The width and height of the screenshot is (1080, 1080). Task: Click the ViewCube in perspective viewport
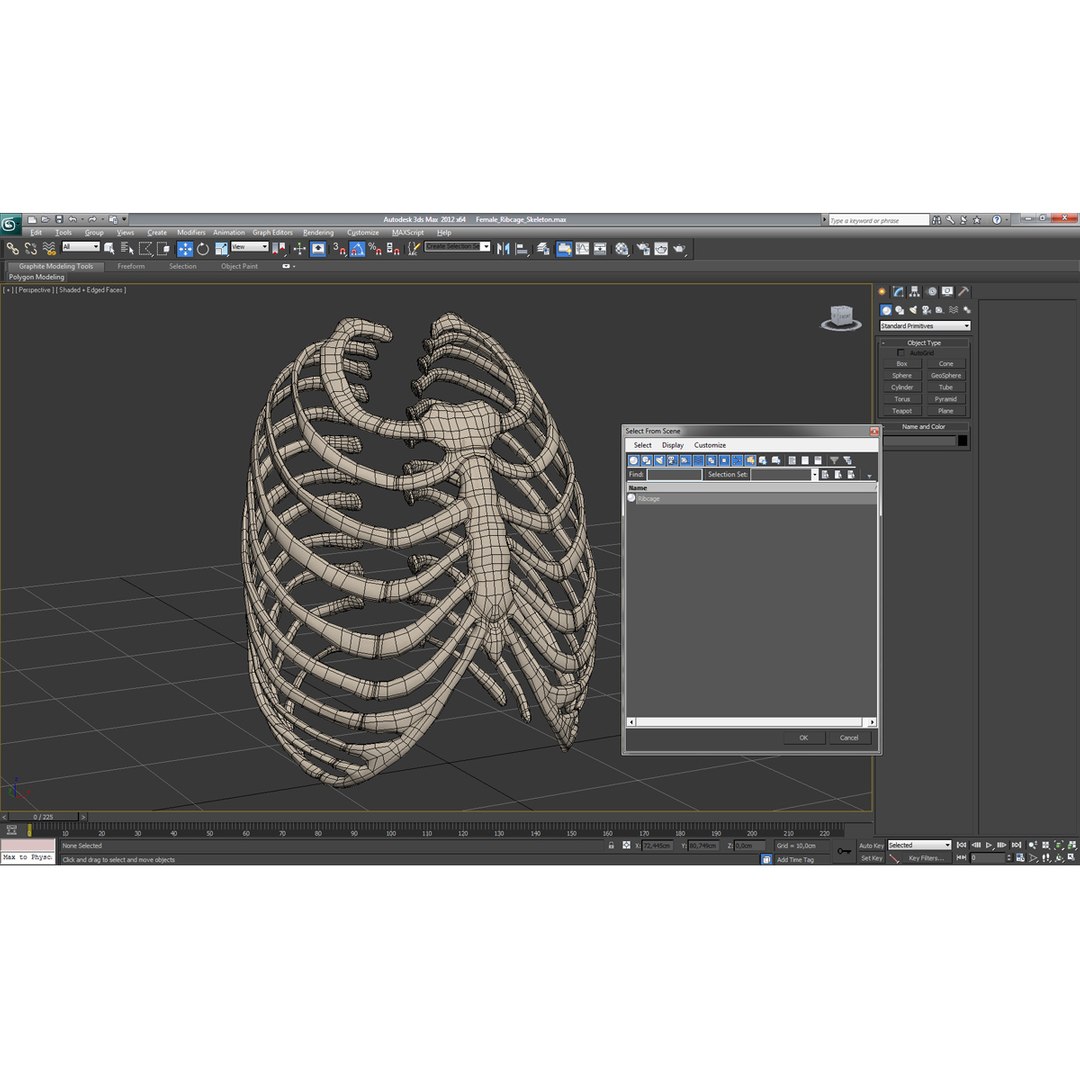[x=841, y=318]
